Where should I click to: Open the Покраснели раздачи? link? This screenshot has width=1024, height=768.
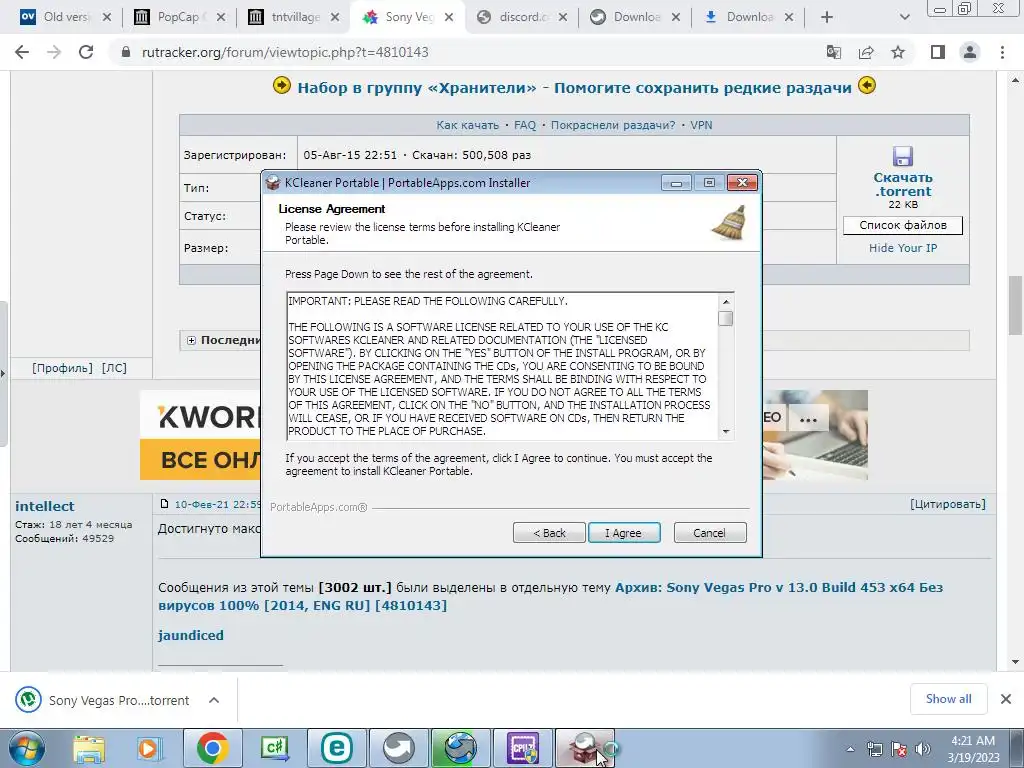[613, 125]
